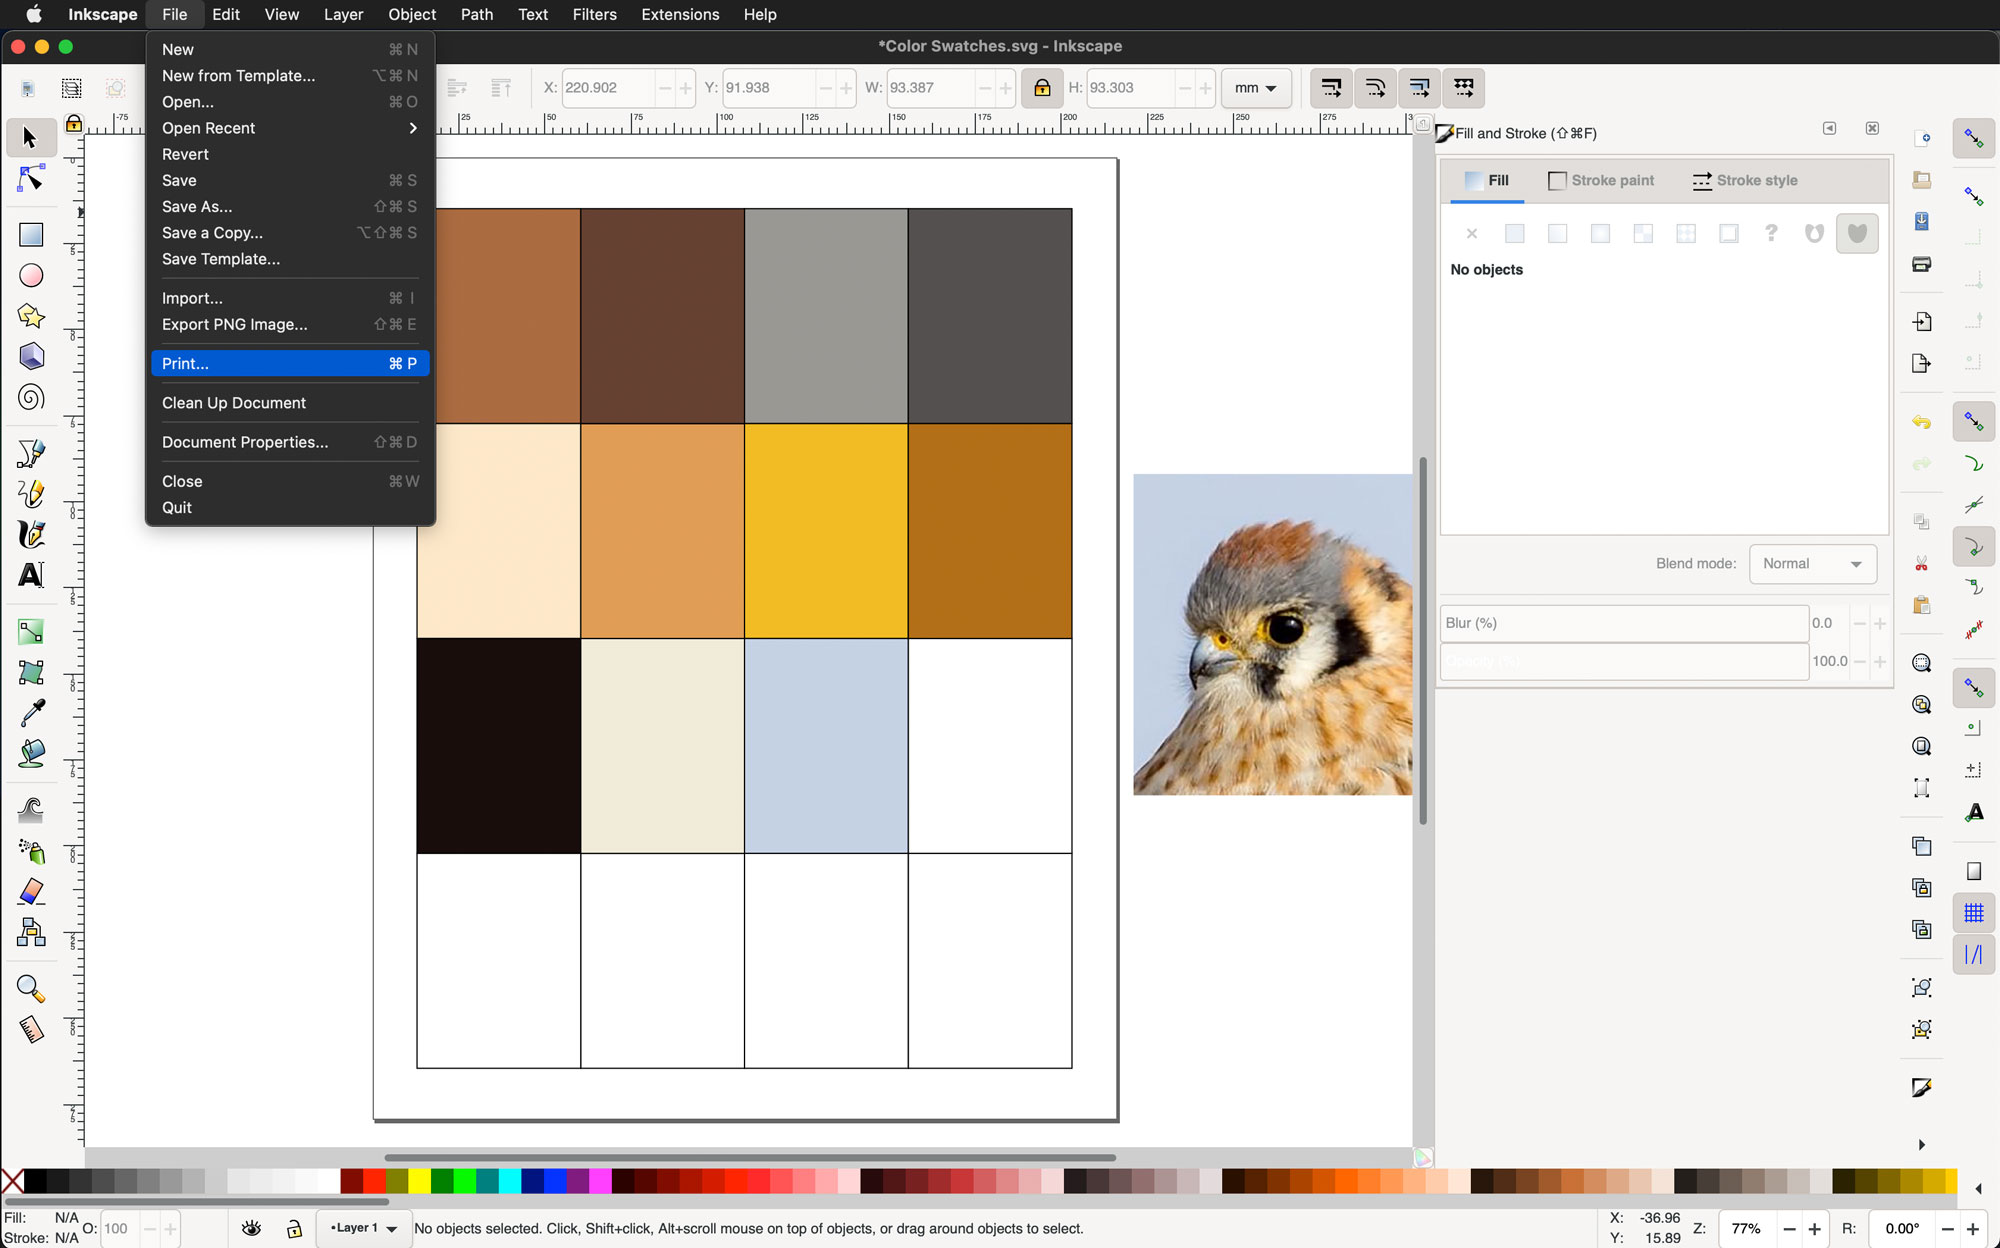This screenshot has width=2000, height=1248.
Task: Click the Undo arrow icon
Action: [x=1921, y=422]
